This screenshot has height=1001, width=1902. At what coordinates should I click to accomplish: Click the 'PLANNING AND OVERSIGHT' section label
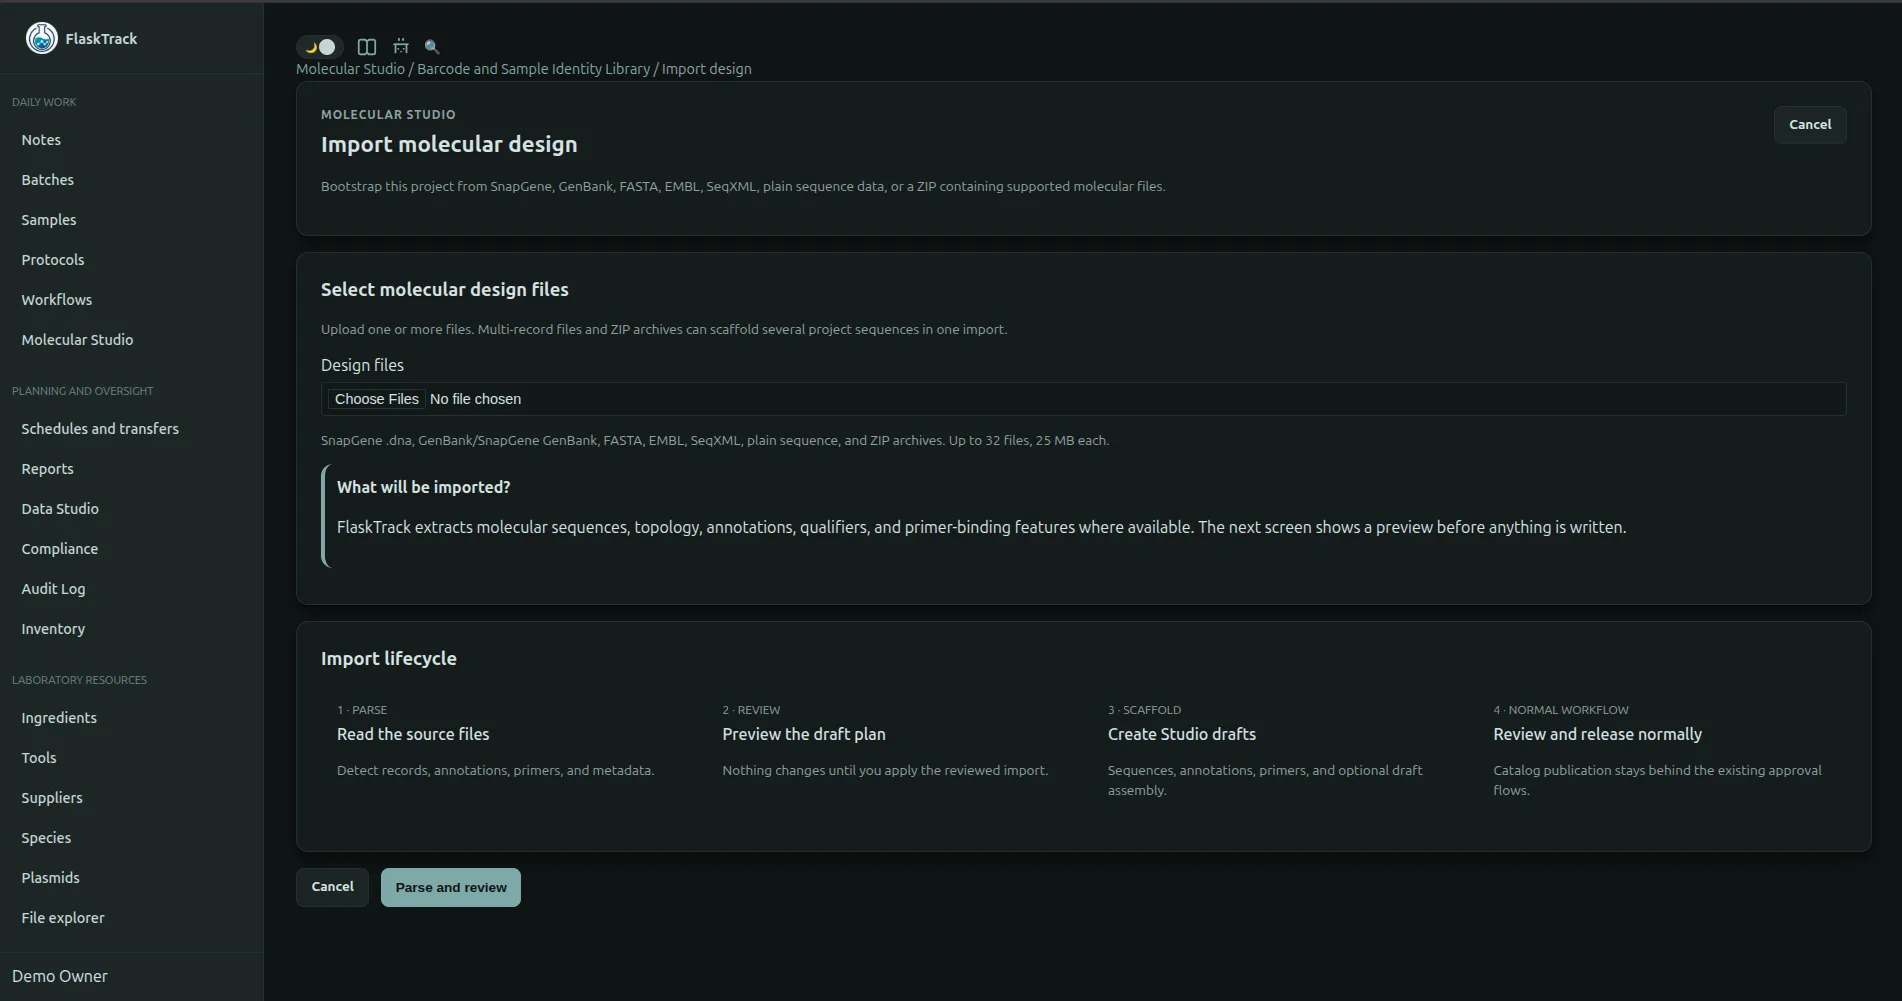pyautogui.click(x=83, y=391)
